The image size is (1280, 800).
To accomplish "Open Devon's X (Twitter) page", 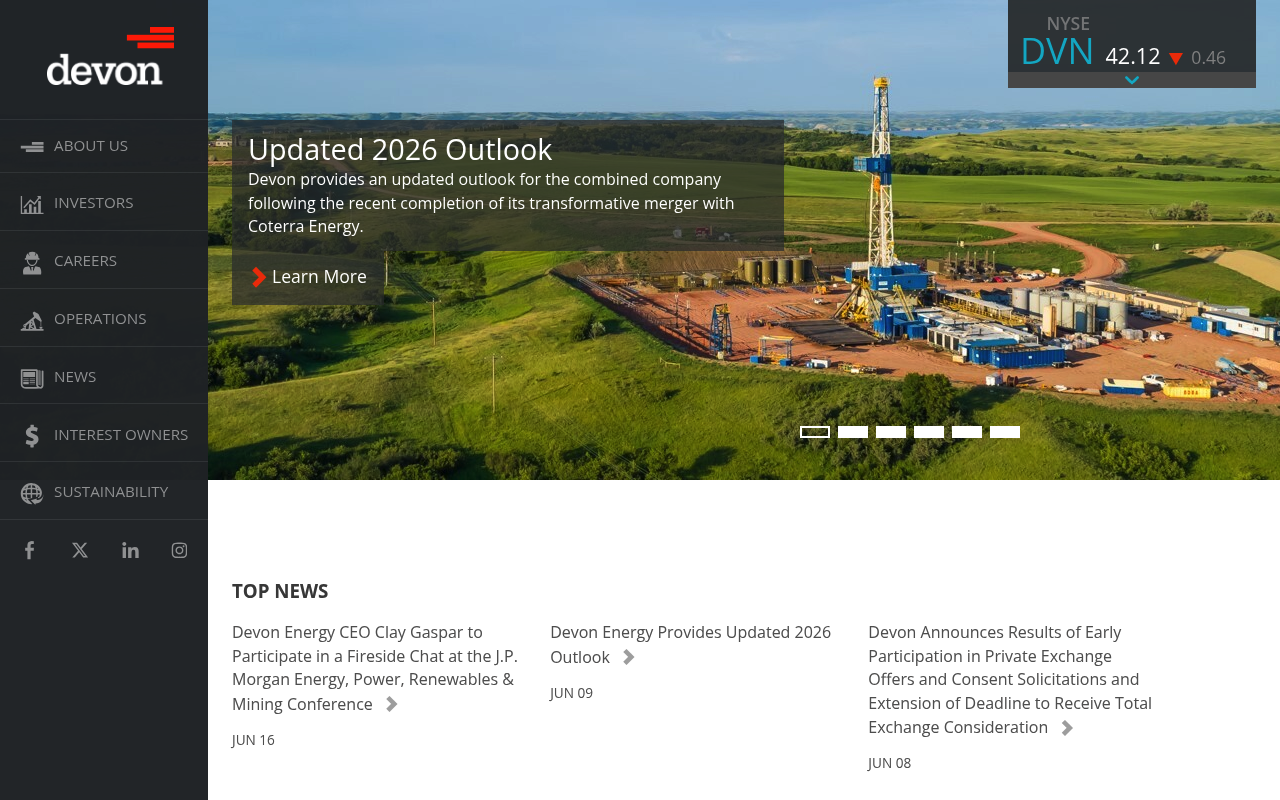I will (x=80, y=550).
